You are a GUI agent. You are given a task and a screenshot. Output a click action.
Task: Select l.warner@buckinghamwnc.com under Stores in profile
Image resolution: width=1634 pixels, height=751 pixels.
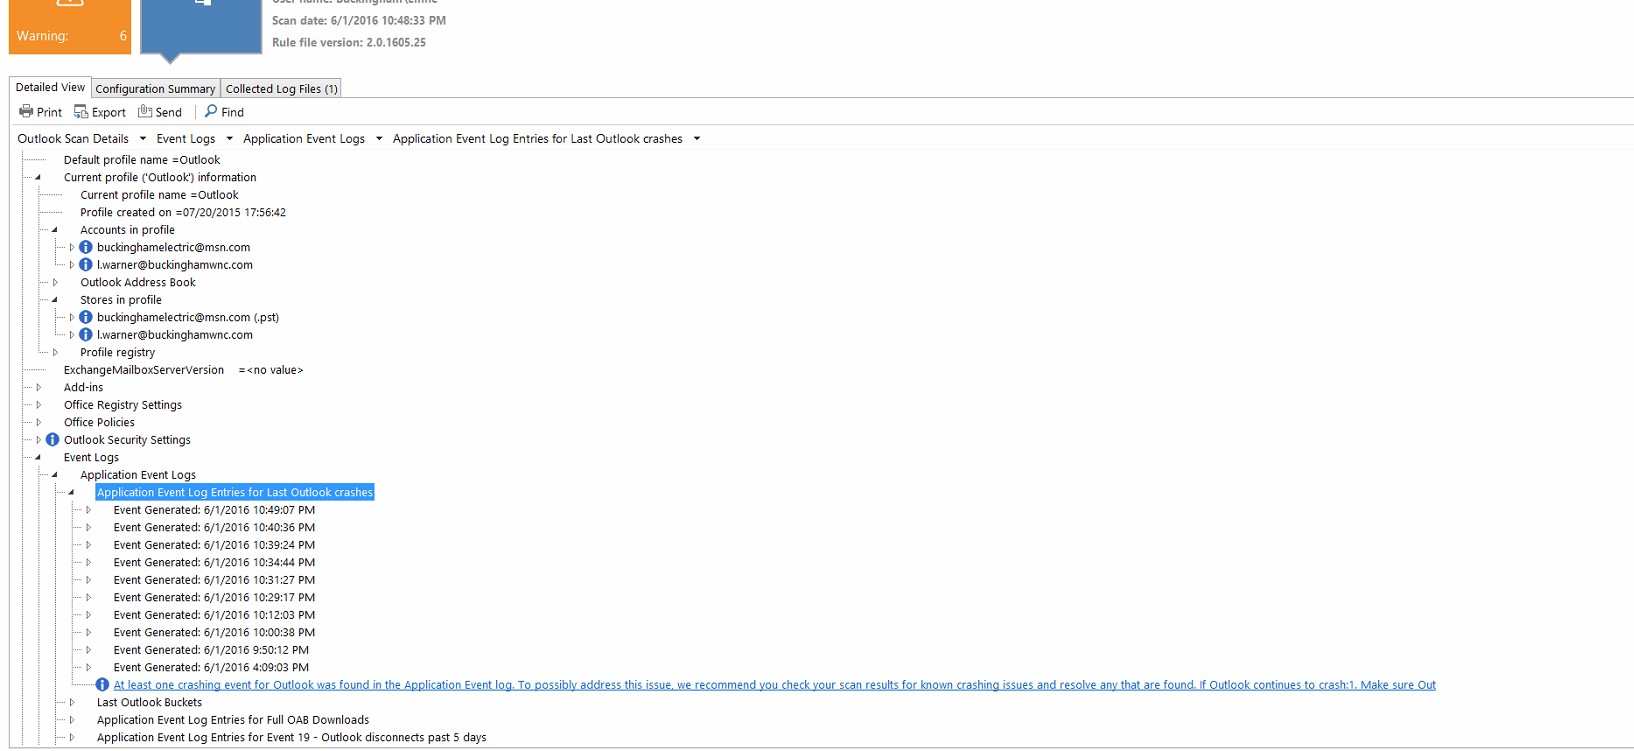pos(175,335)
